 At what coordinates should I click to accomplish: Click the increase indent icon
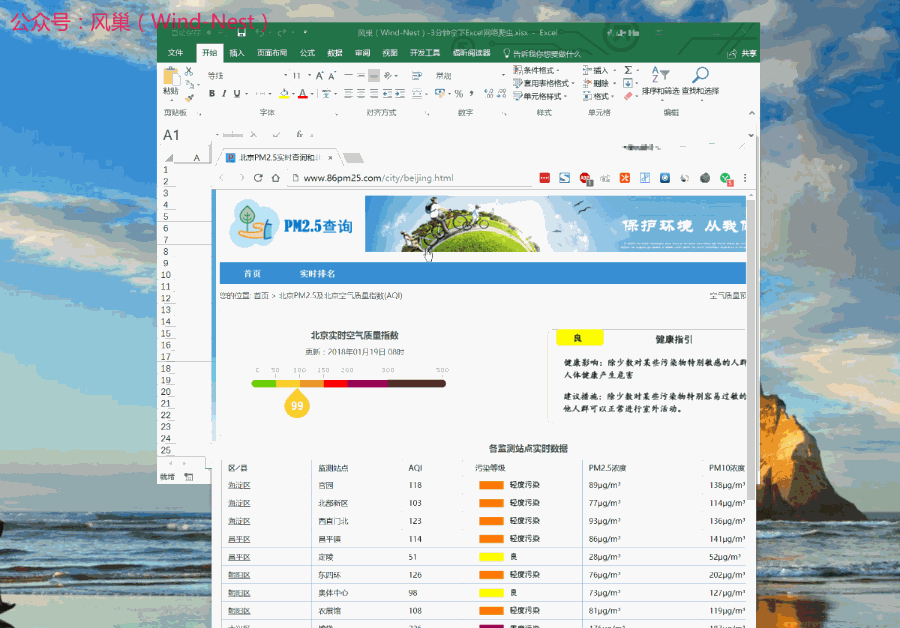click(x=400, y=94)
